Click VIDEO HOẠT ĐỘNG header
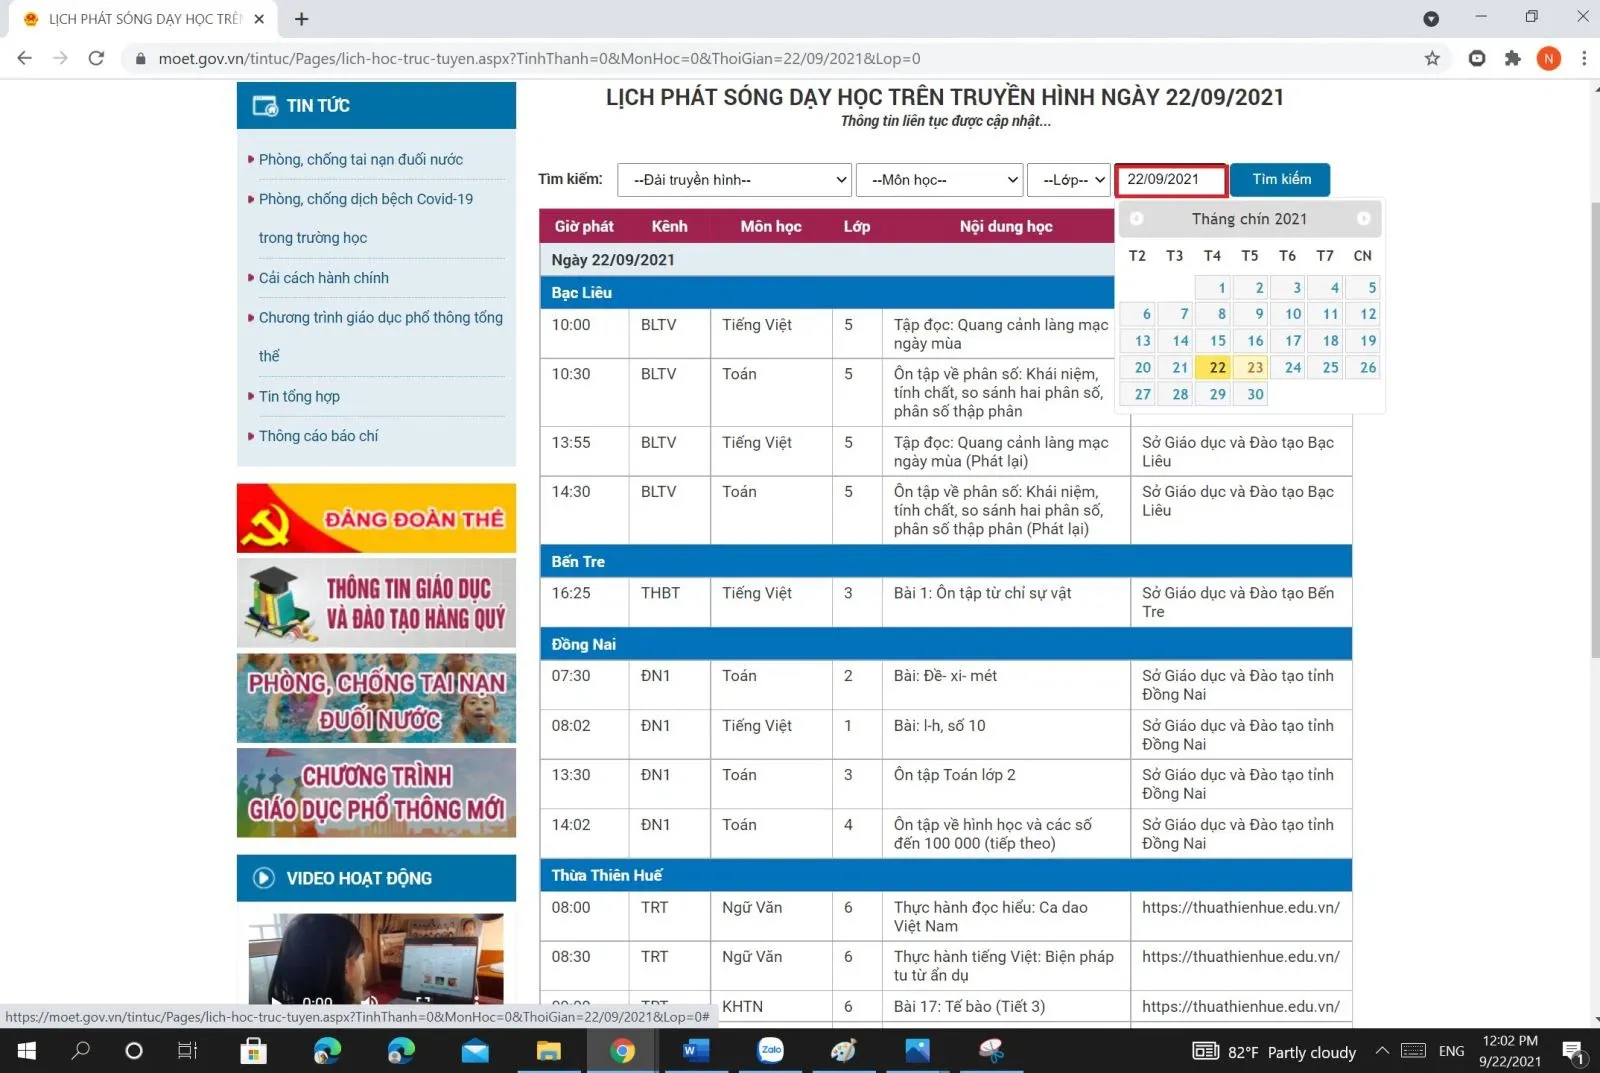The image size is (1600, 1073). (376, 878)
